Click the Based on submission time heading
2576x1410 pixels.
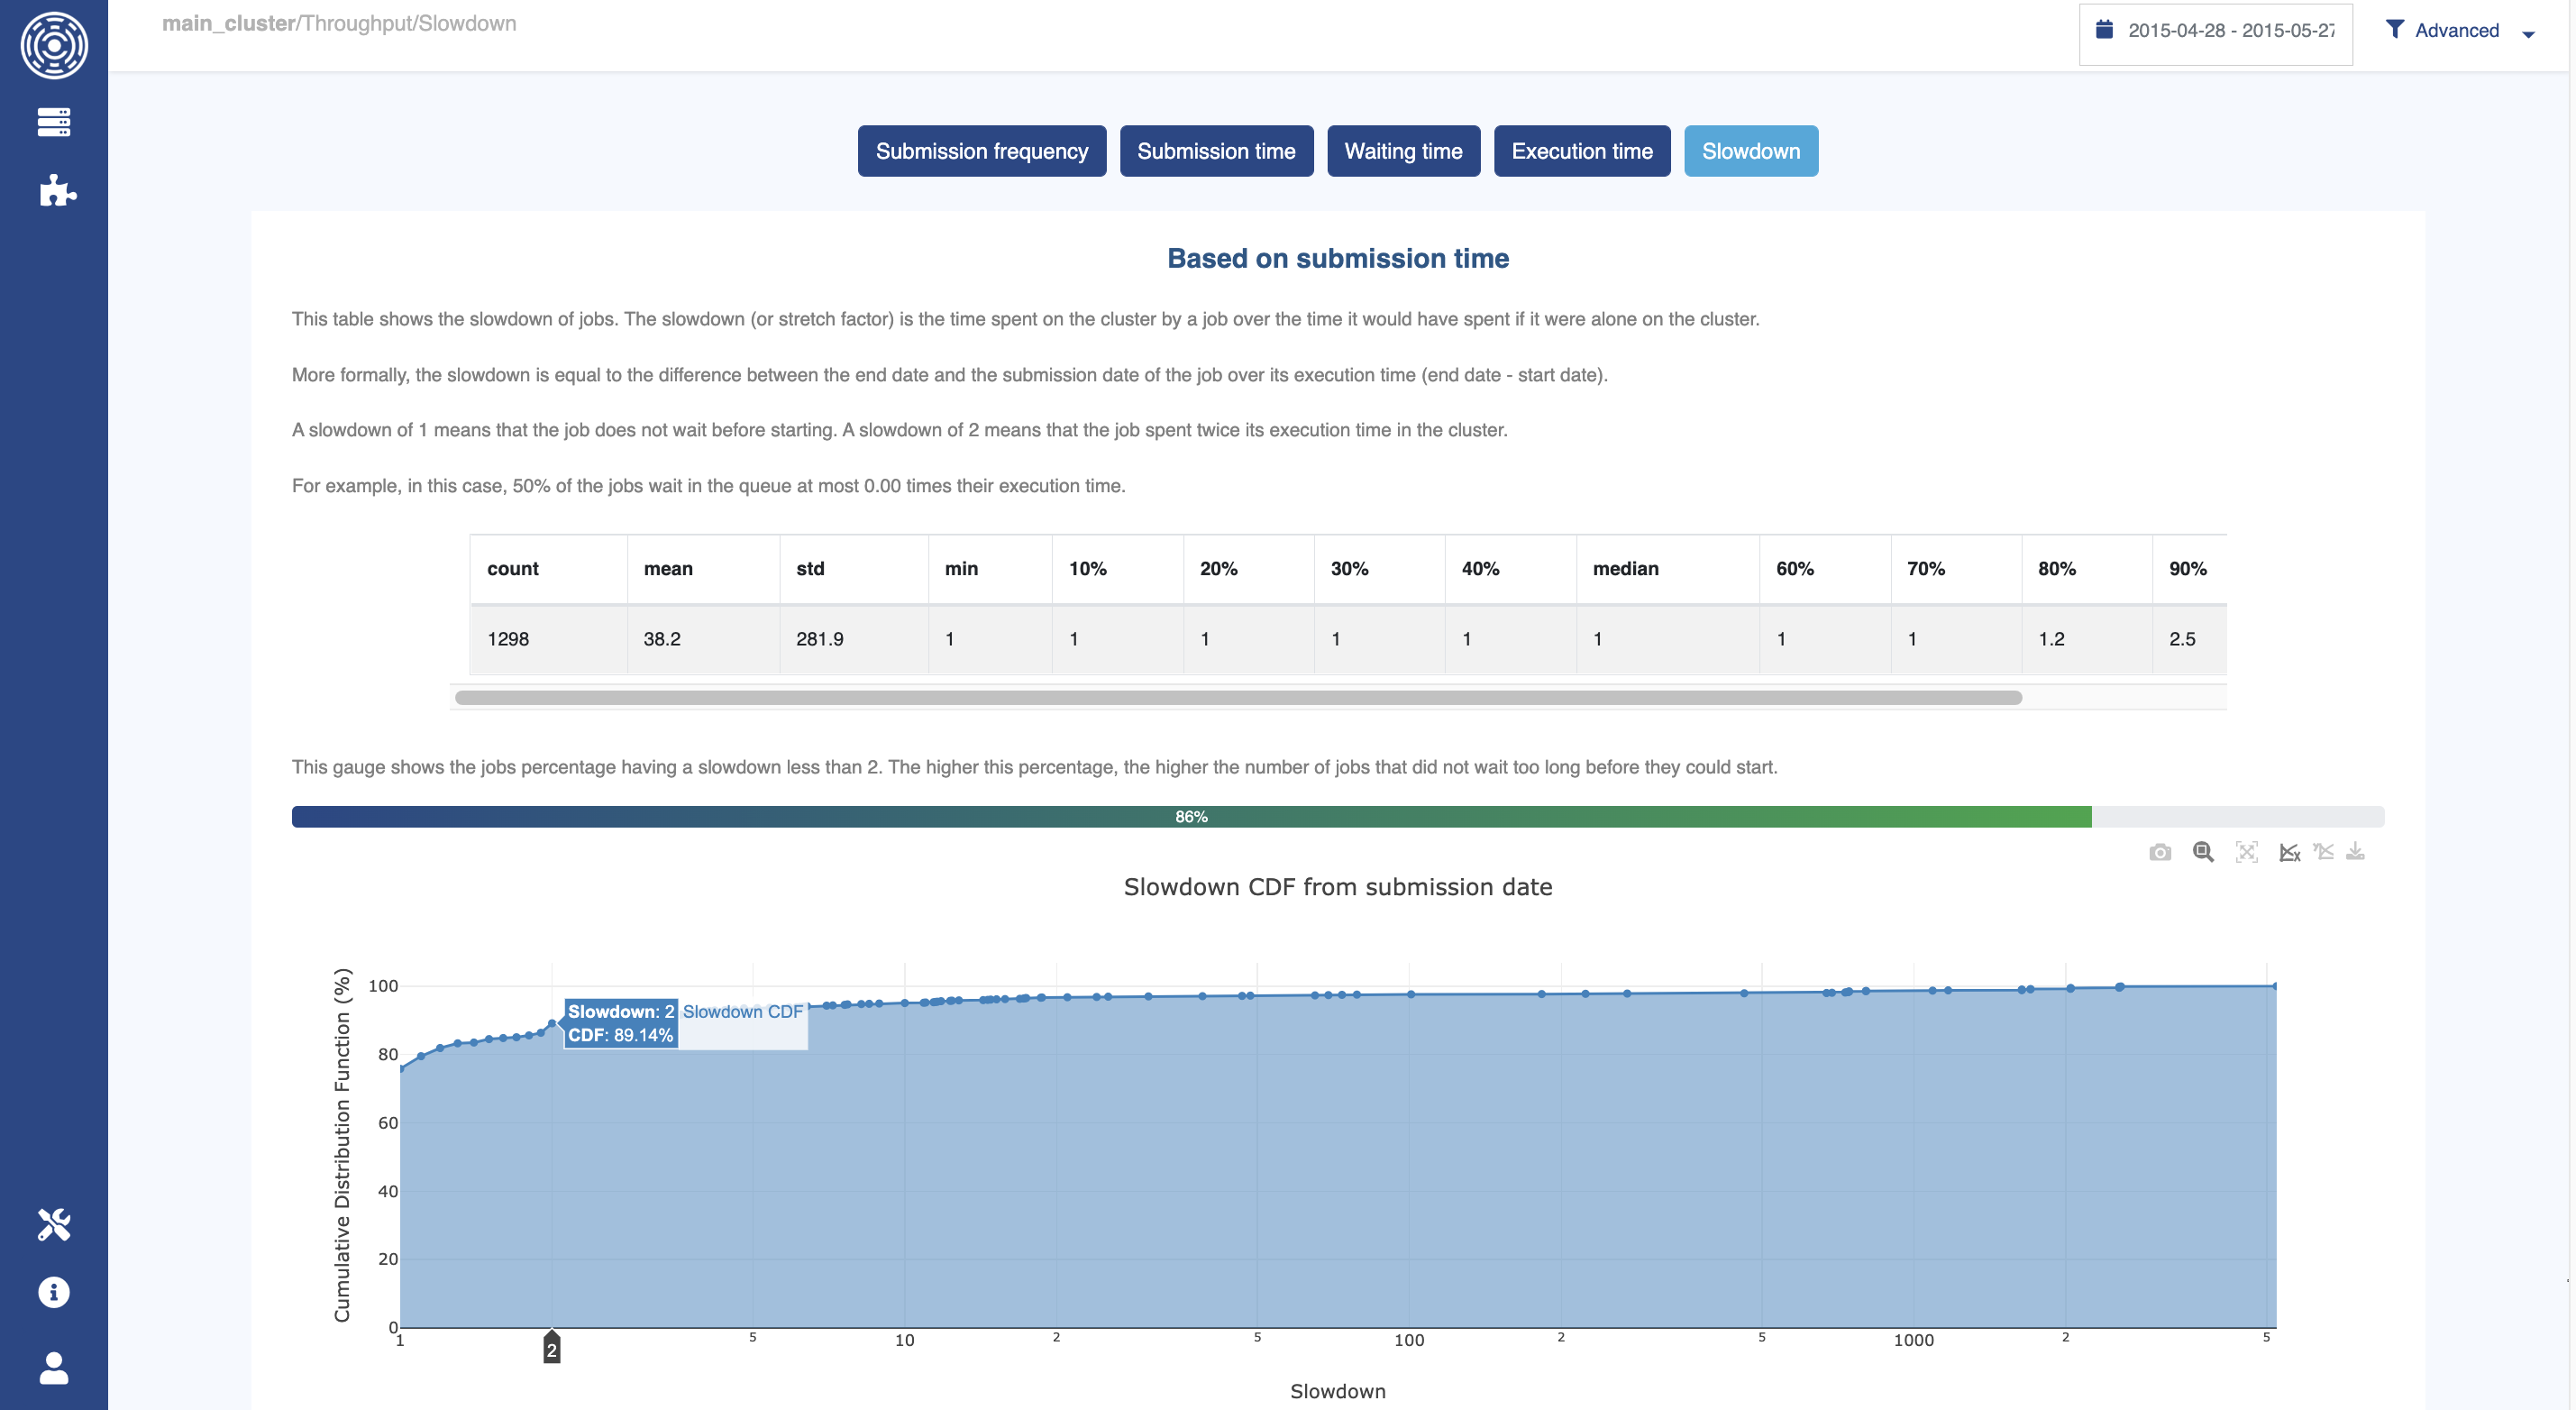(x=1338, y=258)
